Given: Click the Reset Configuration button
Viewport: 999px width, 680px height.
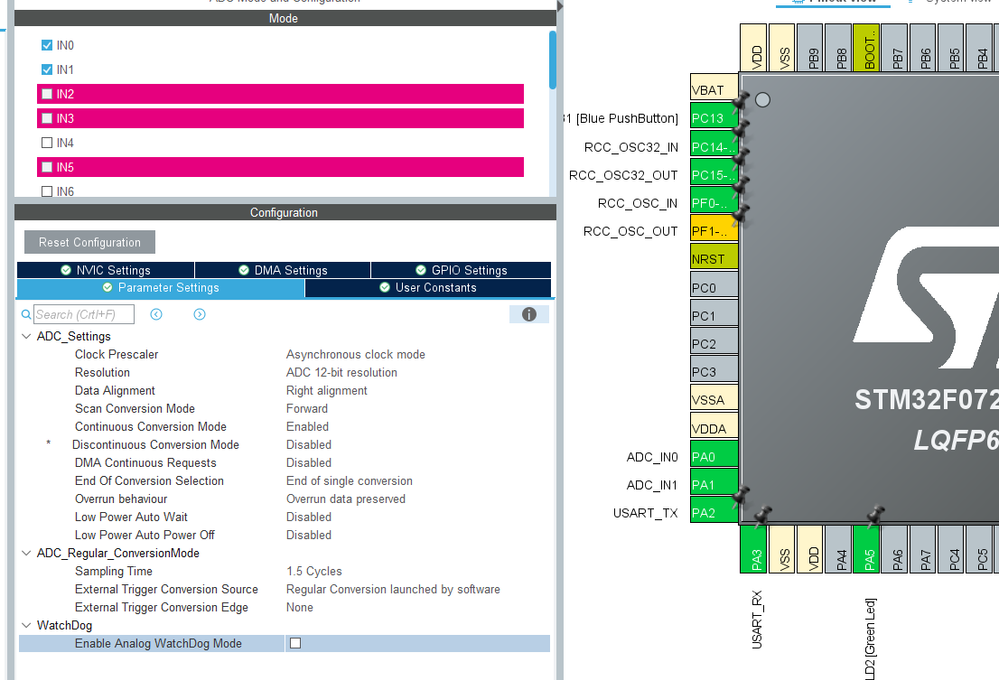Looking at the screenshot, I should (x=90, y=242).
